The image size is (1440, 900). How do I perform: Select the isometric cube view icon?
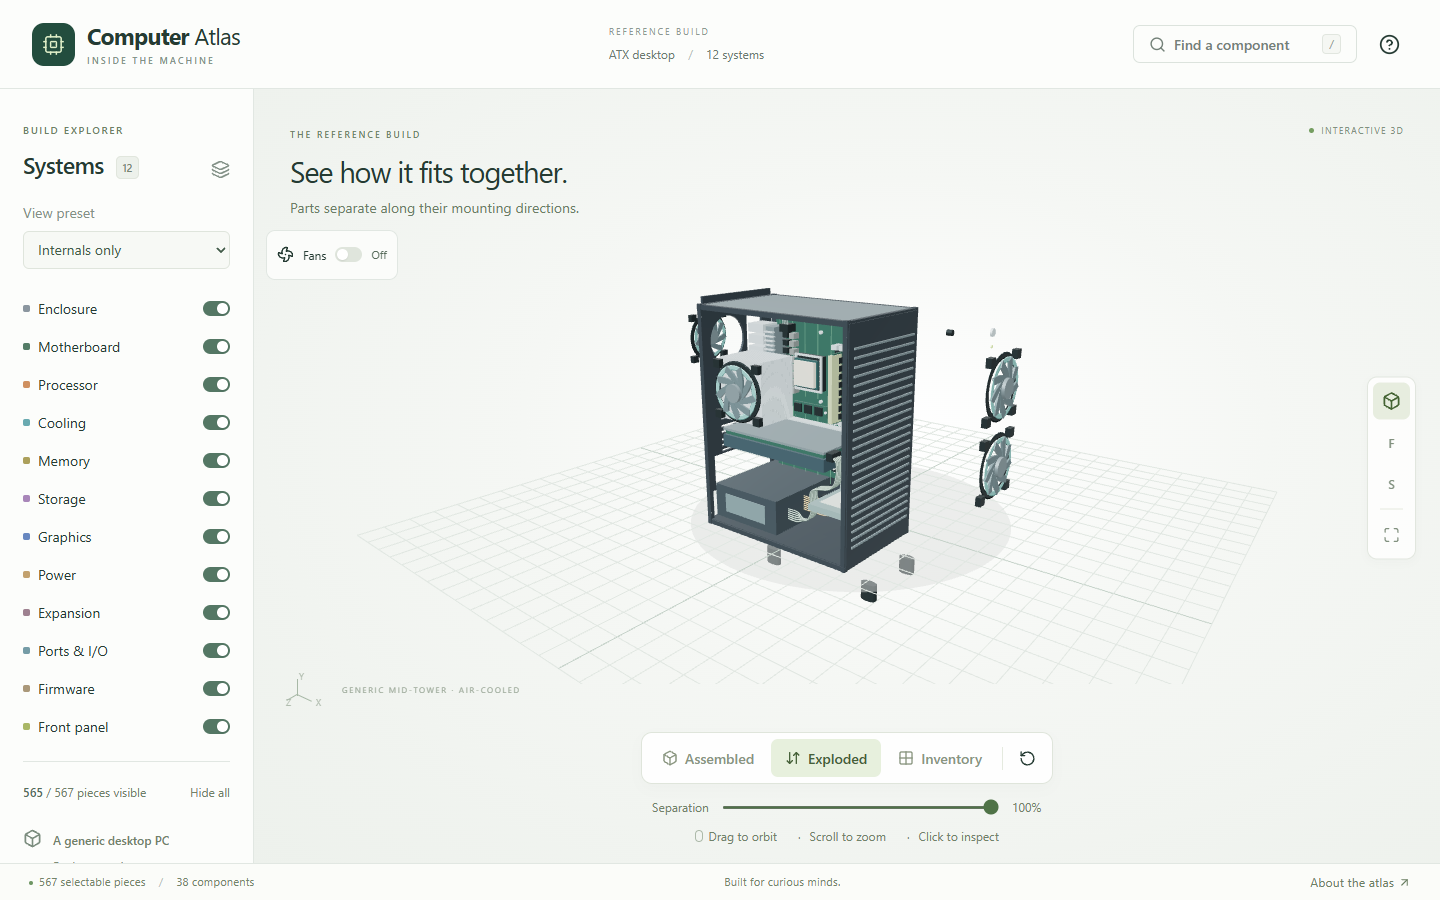coord(1391,401)
